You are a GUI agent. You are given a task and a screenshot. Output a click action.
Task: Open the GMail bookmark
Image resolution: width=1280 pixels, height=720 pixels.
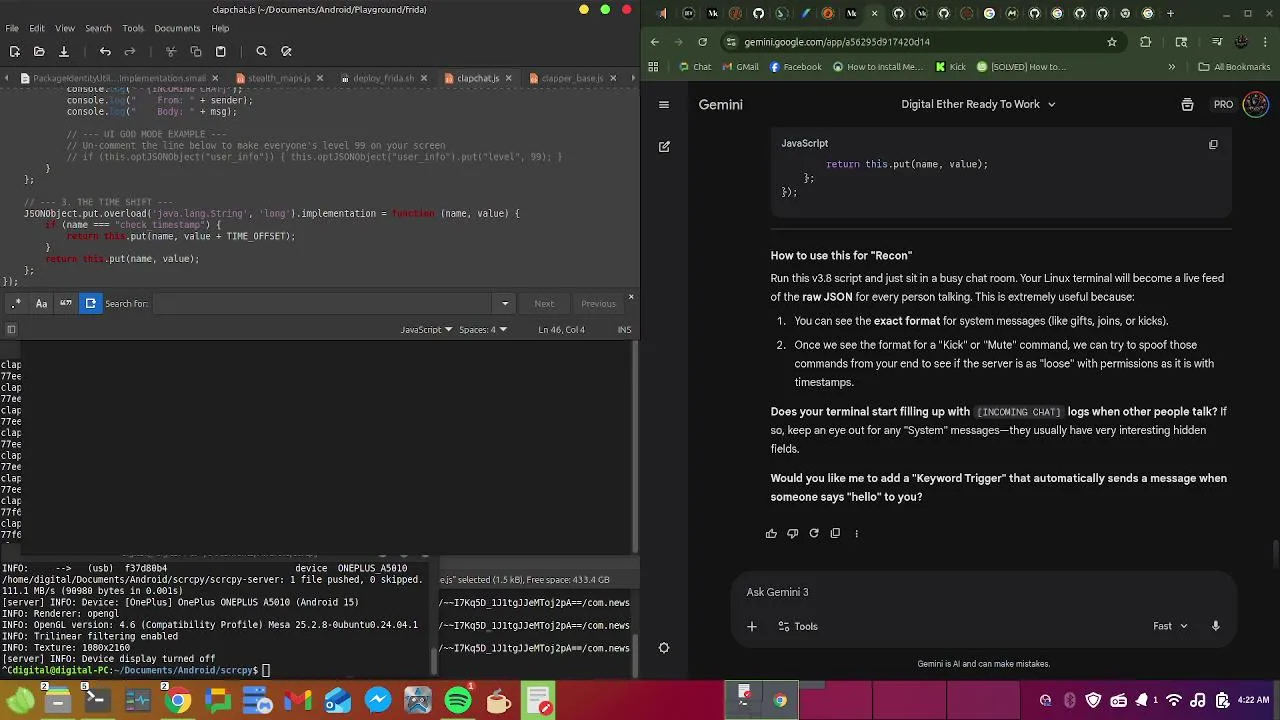(739, 67)
